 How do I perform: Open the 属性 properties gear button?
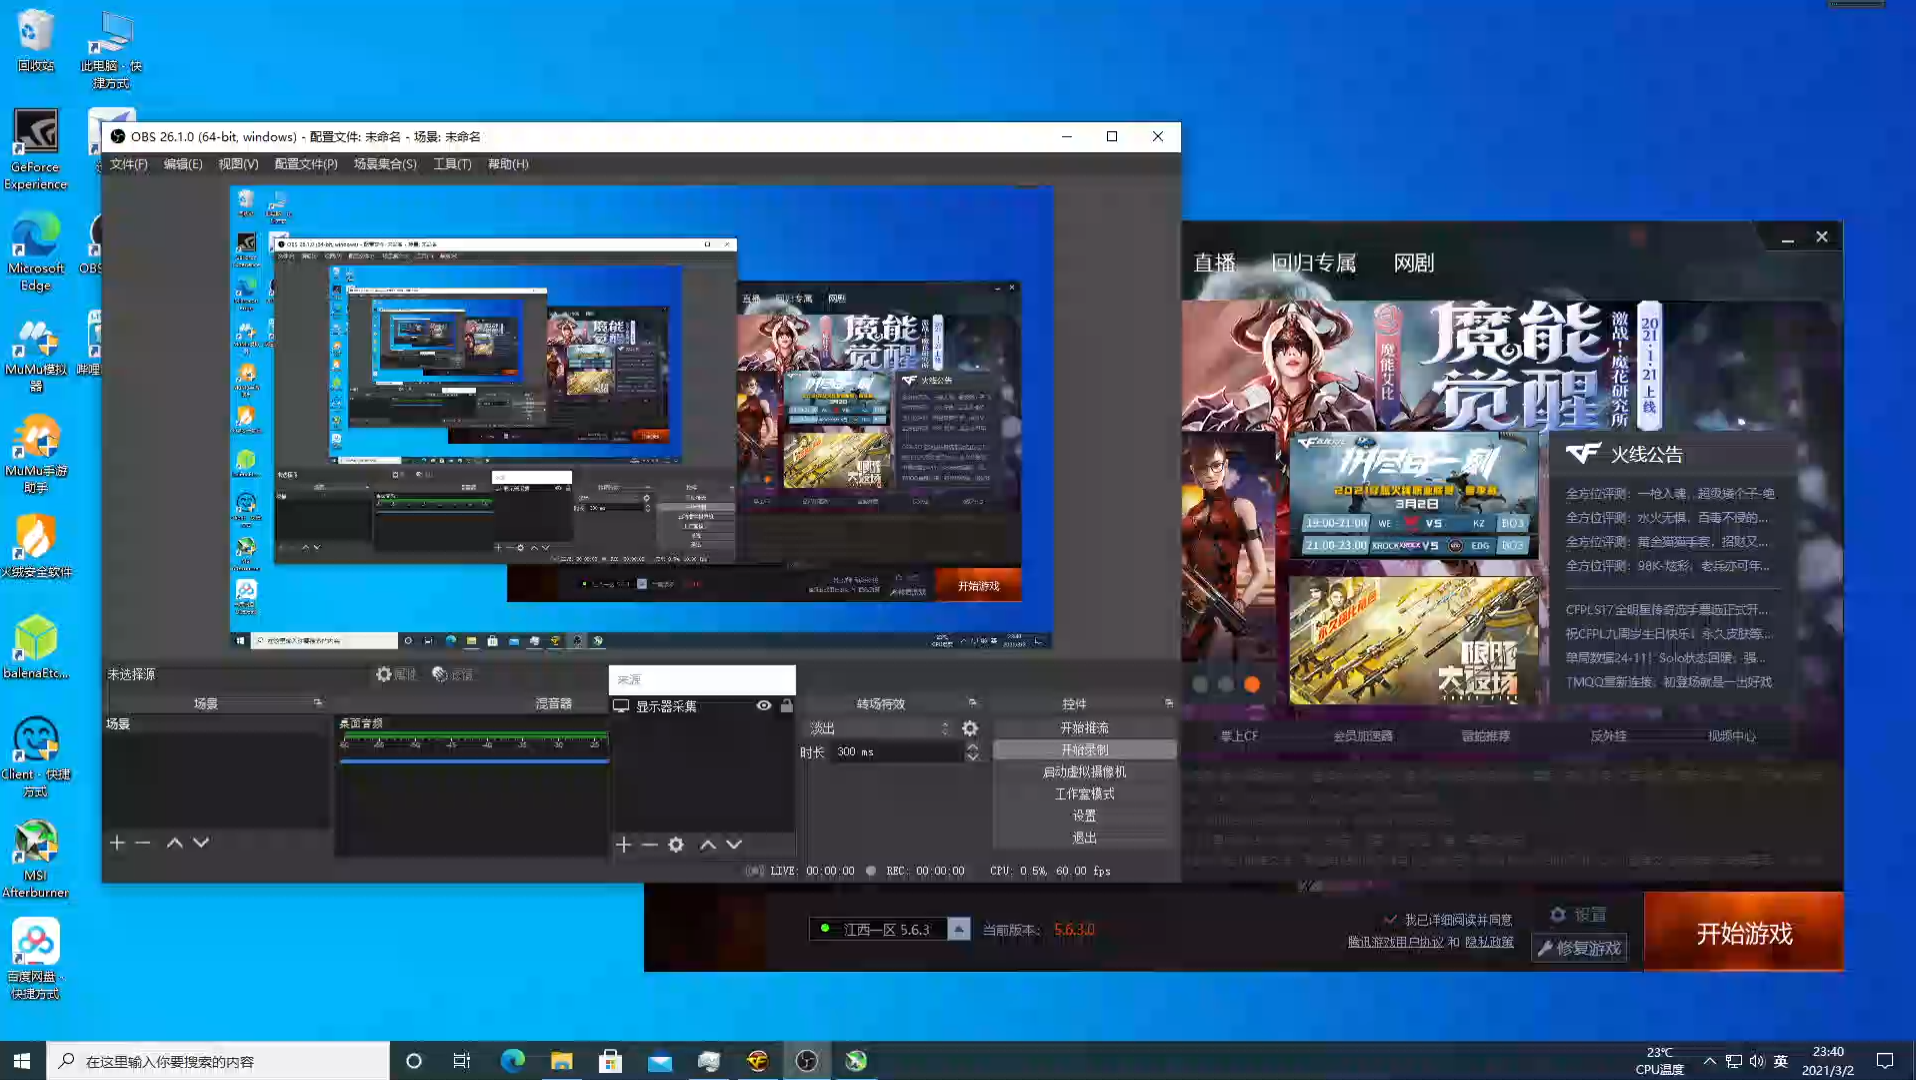point(396,674)
